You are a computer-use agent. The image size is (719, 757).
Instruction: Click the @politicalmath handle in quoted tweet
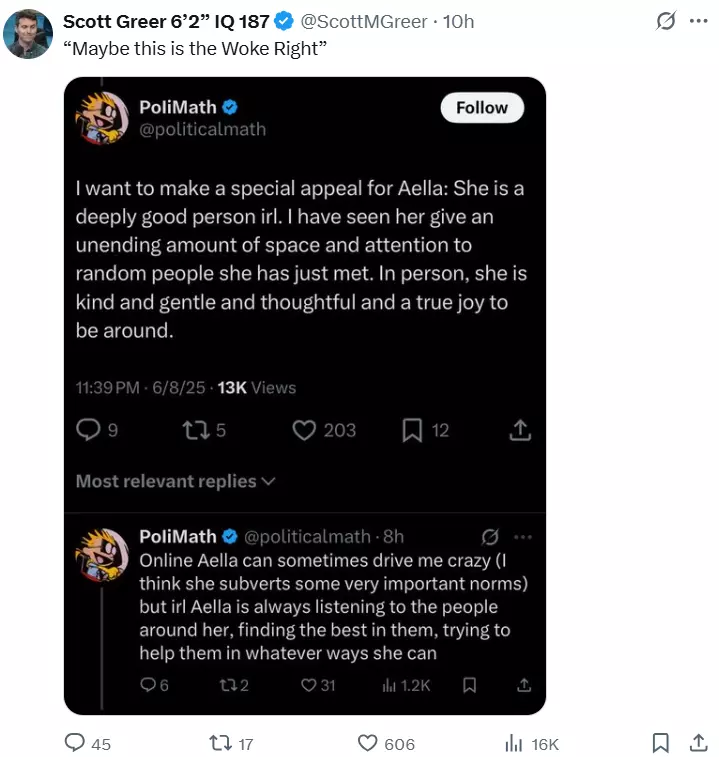point(202,129)
